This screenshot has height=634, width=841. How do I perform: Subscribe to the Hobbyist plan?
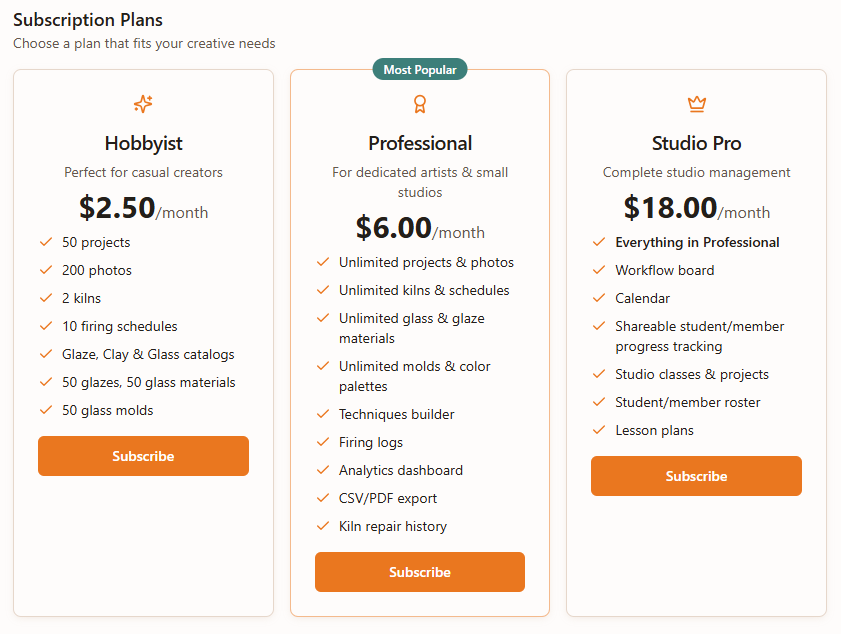point(143,456)
